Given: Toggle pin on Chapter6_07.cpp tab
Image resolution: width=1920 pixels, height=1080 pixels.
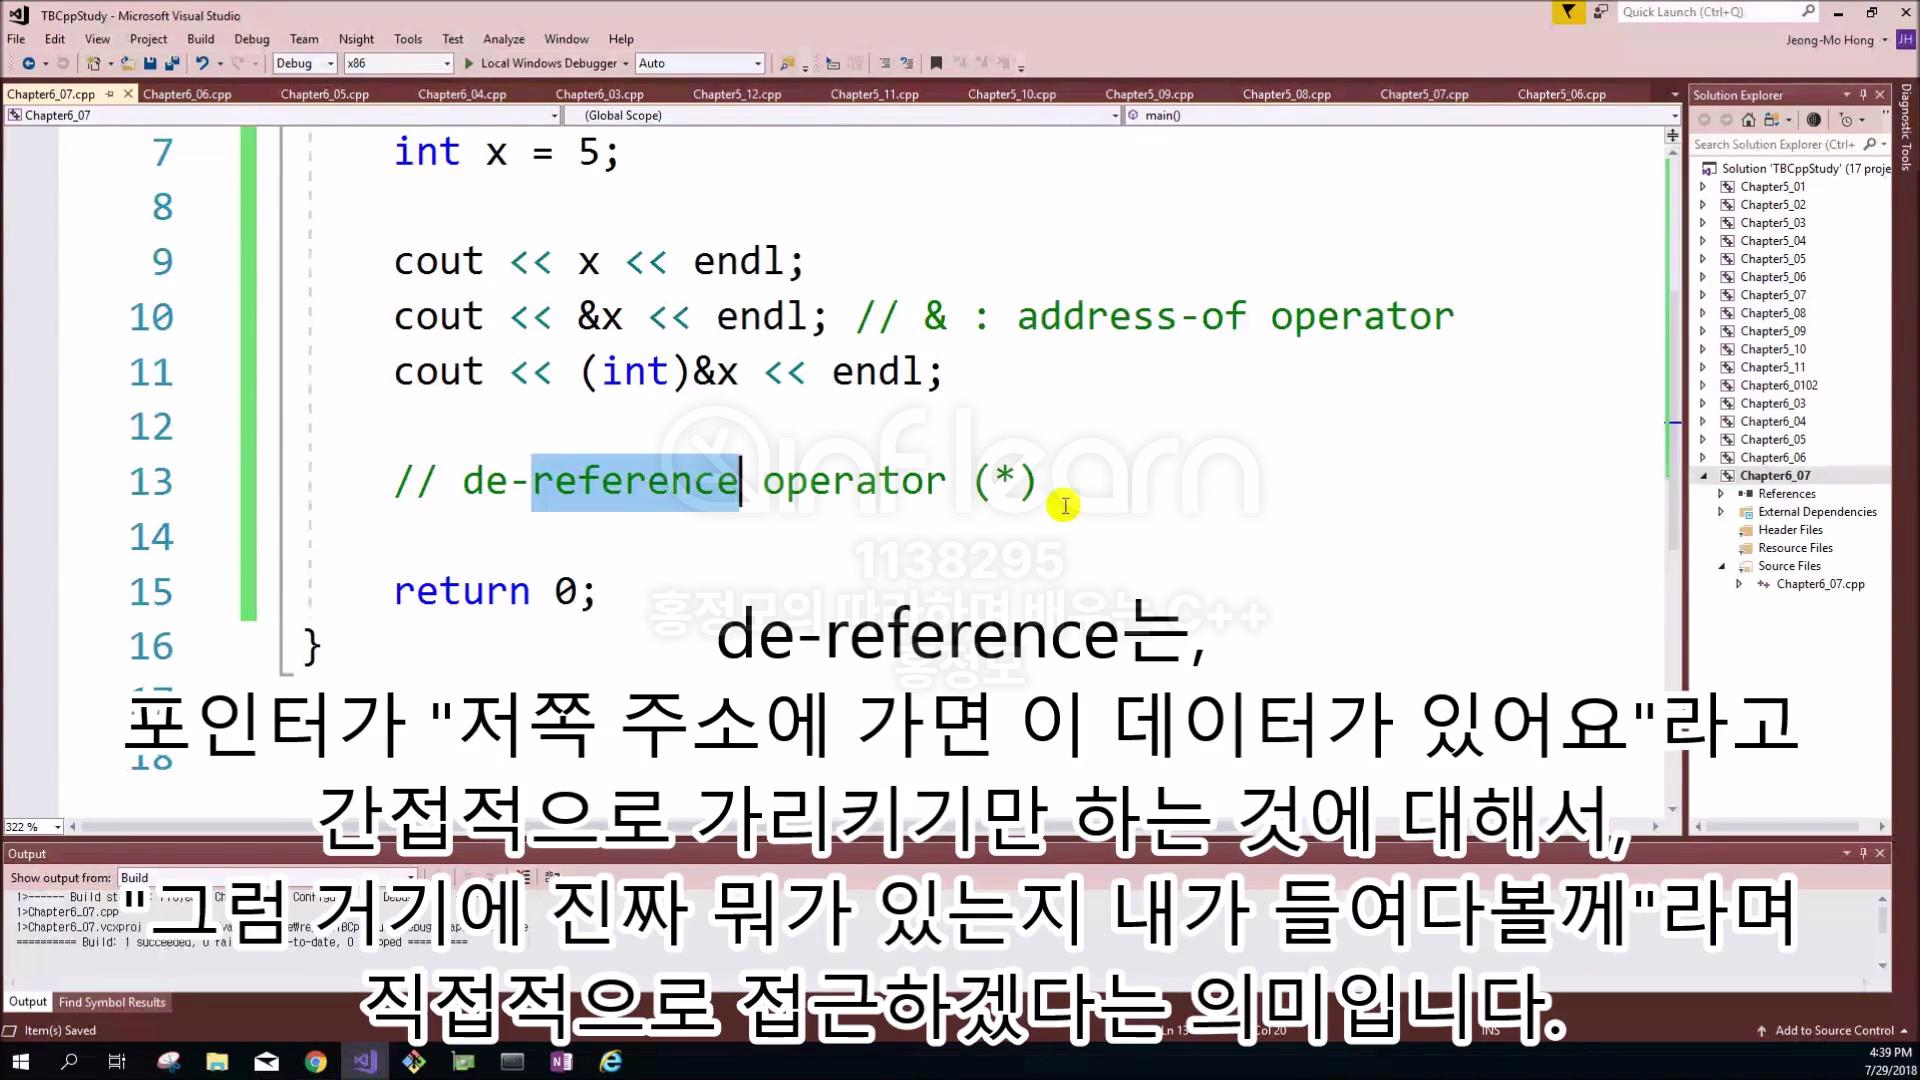Looking at the screenshot, I should 110,94.
